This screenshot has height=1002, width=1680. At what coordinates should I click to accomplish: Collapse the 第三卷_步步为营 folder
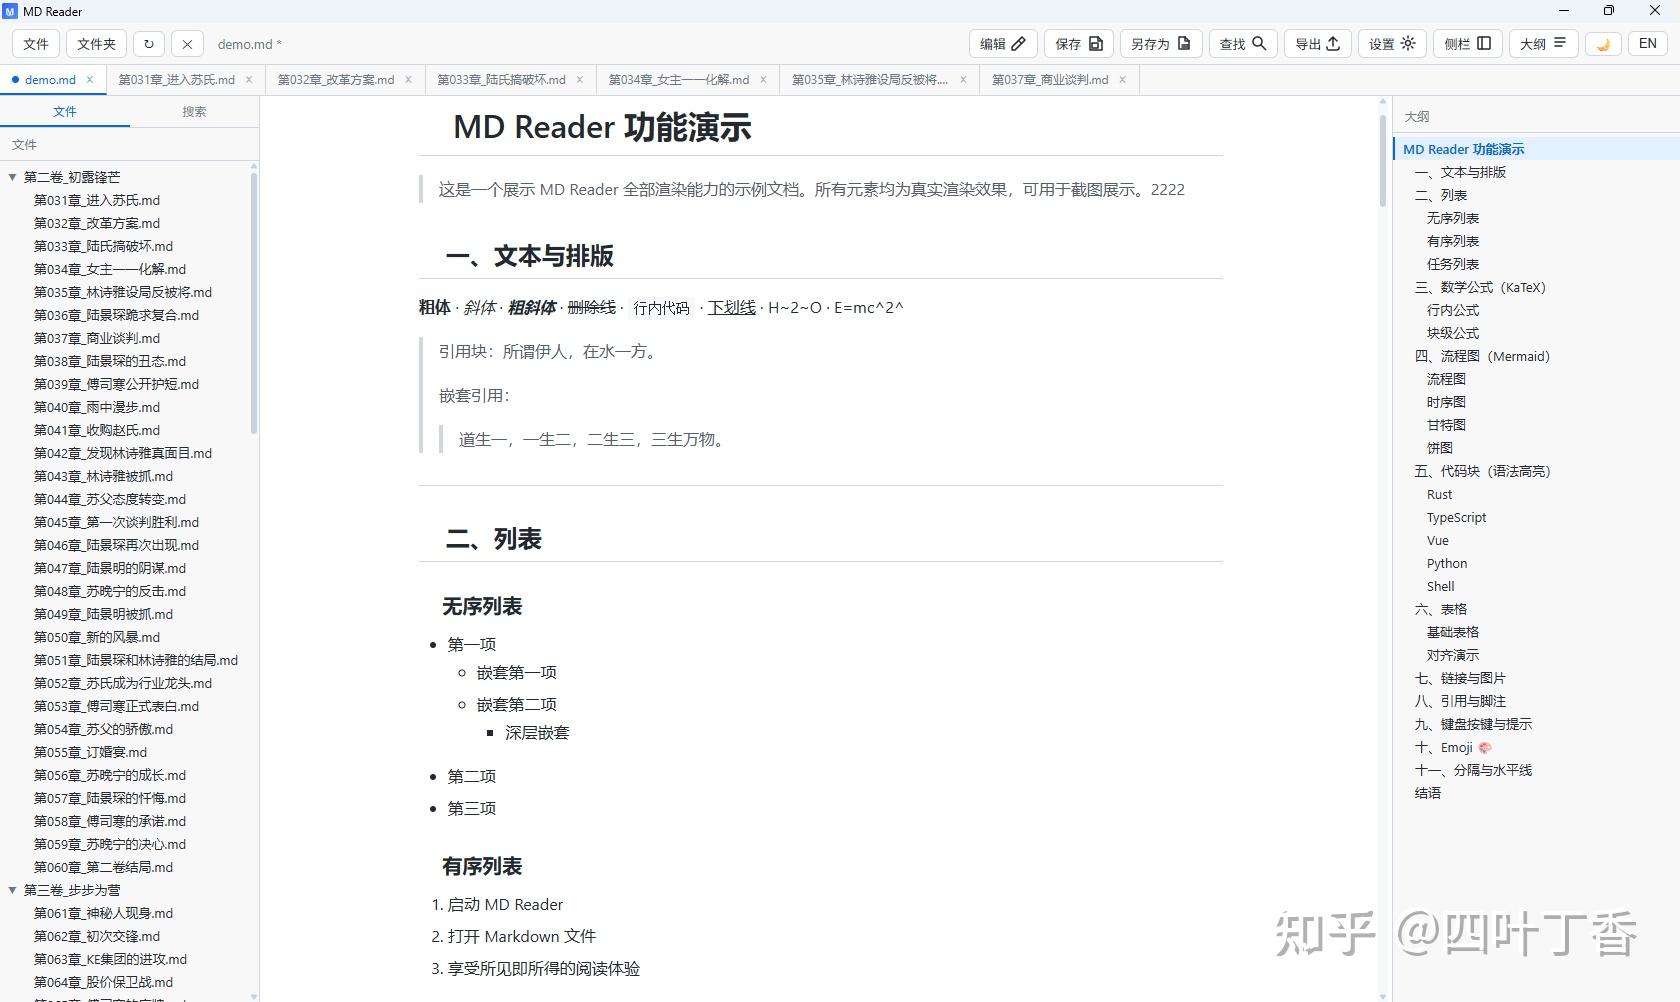13,890
